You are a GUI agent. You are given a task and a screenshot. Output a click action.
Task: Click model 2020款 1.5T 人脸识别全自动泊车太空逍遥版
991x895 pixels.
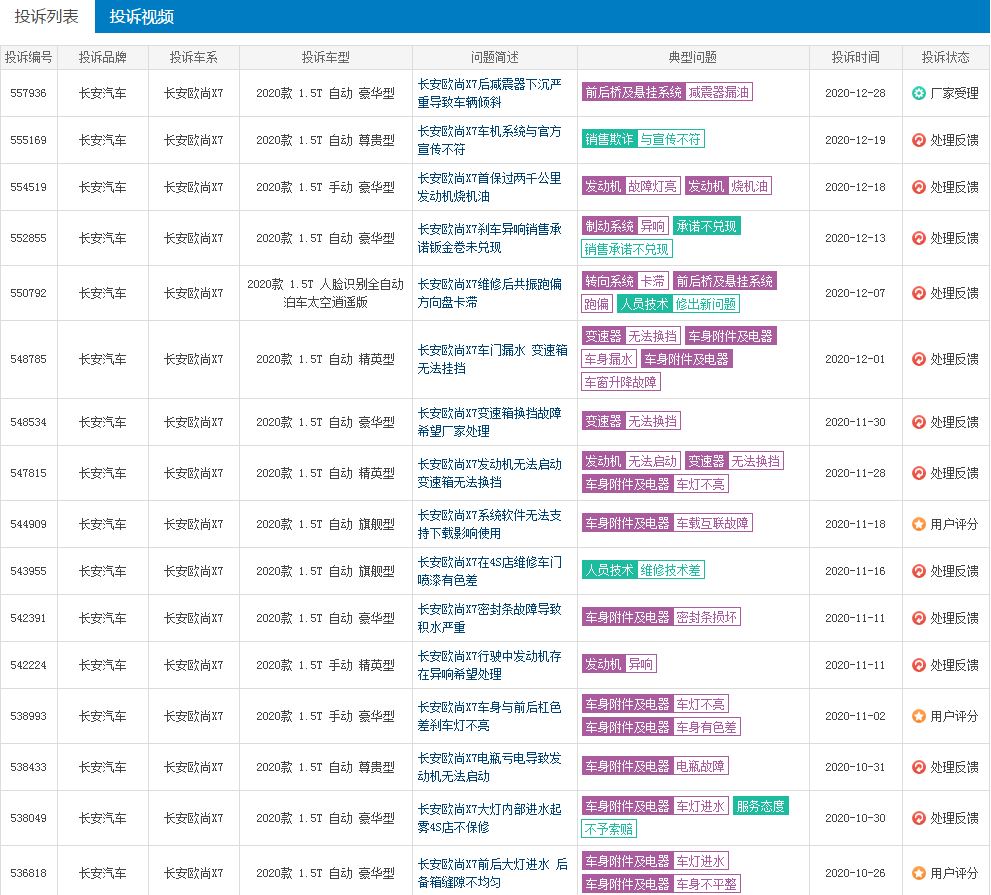[325, 293]
